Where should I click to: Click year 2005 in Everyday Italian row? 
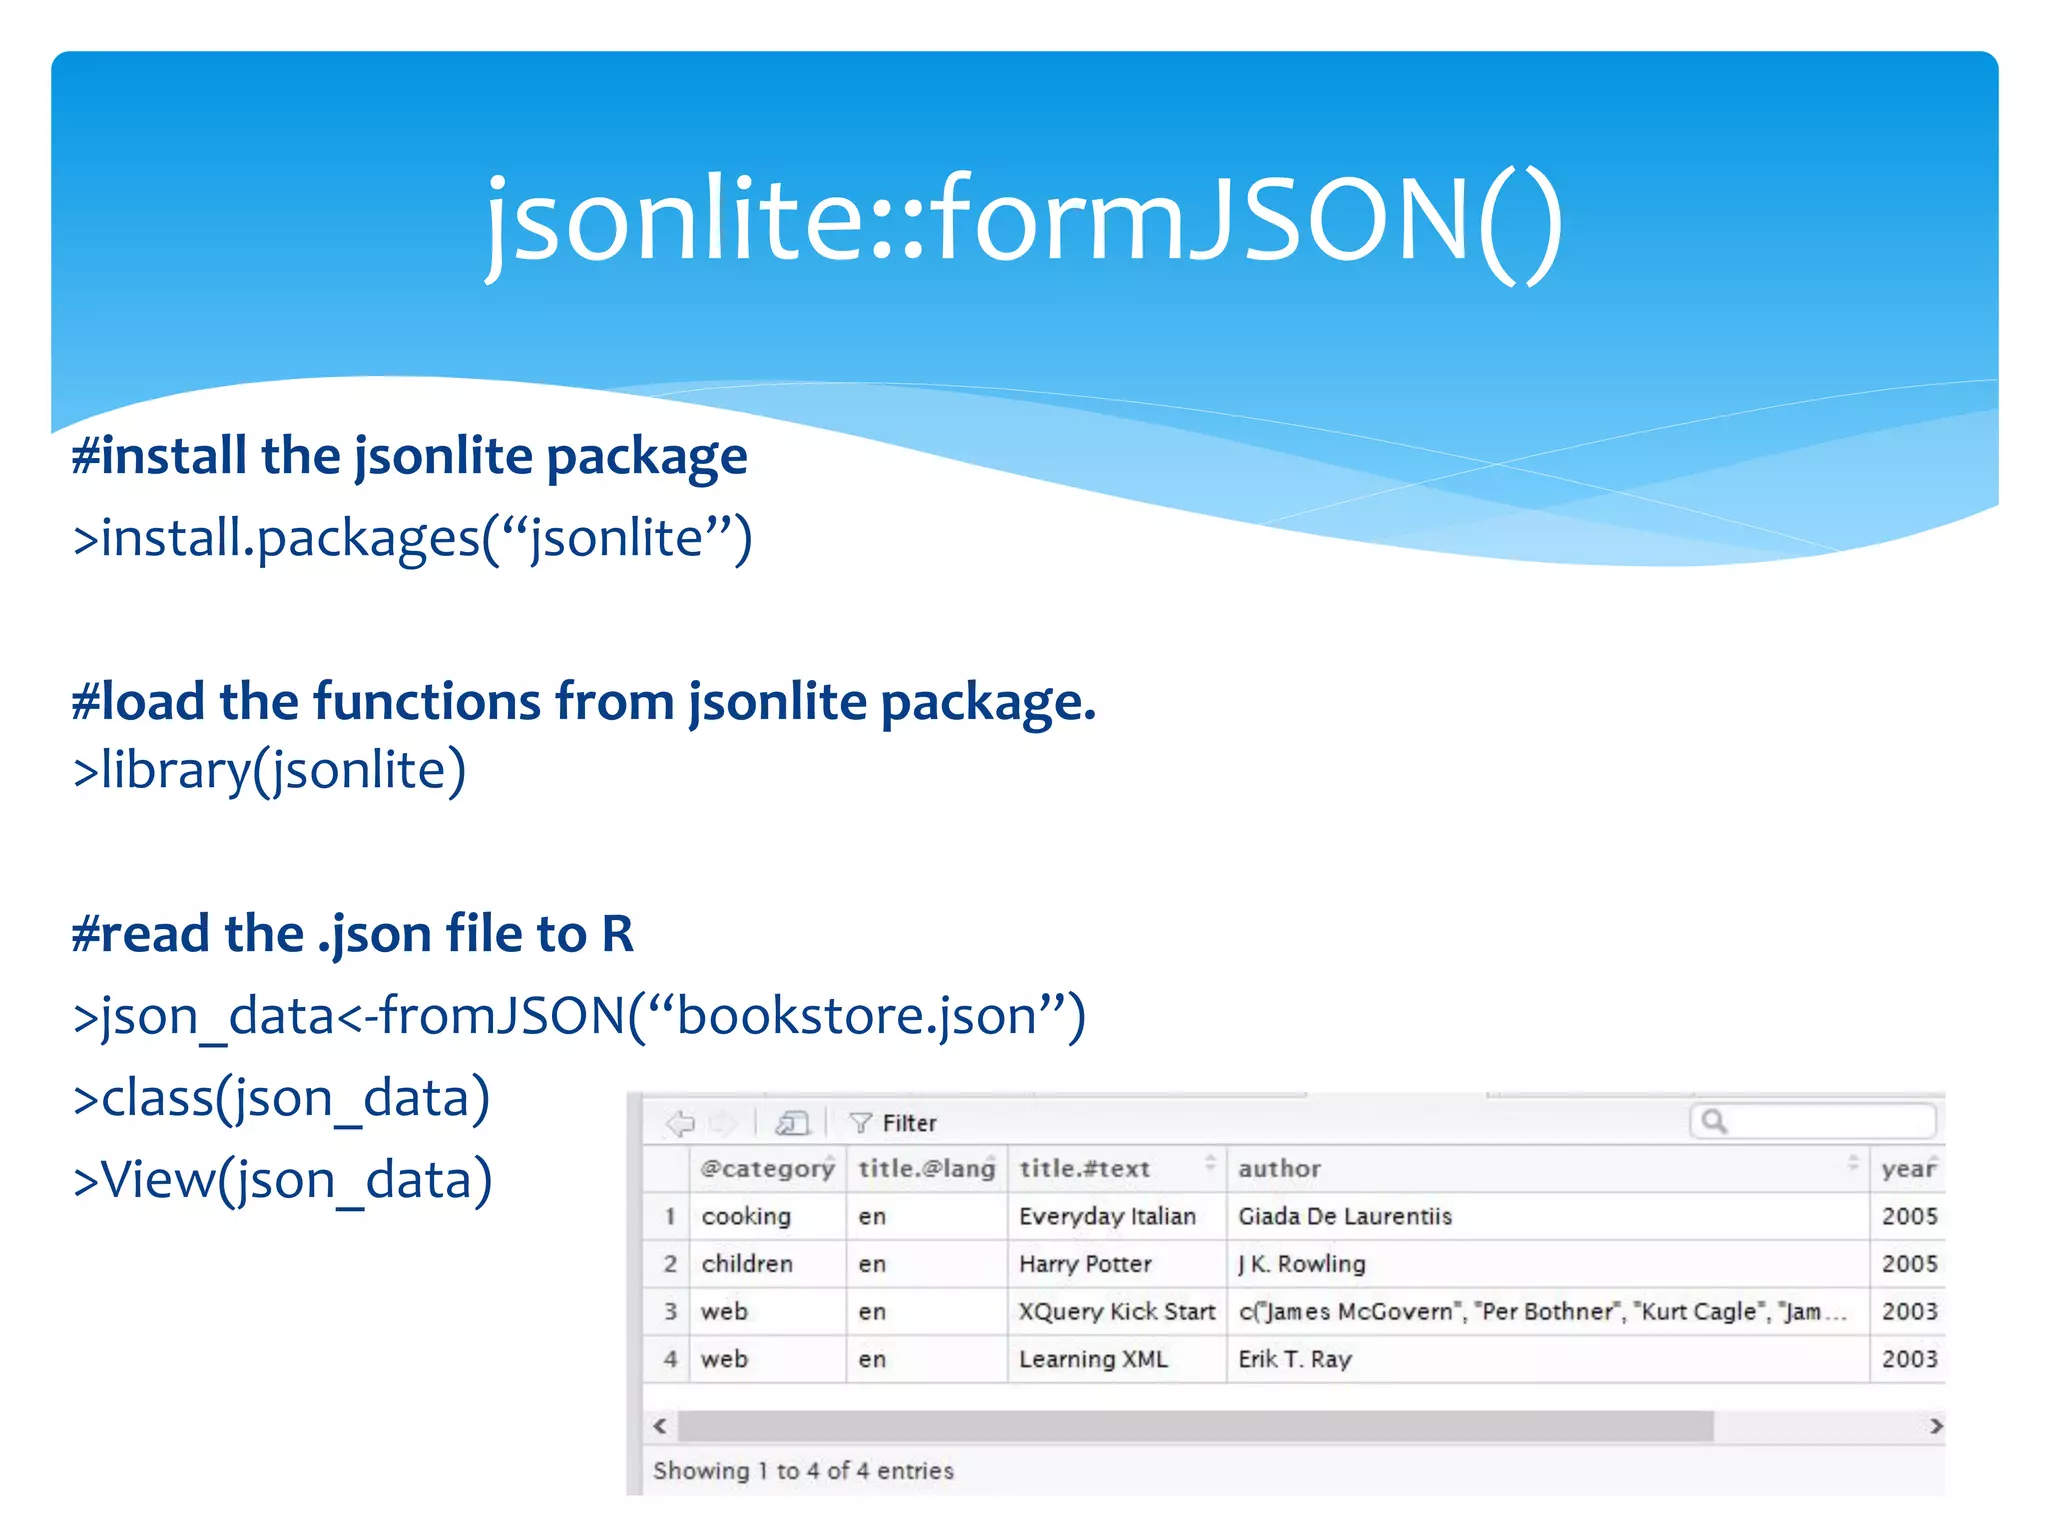[x=1909, y=1216]
